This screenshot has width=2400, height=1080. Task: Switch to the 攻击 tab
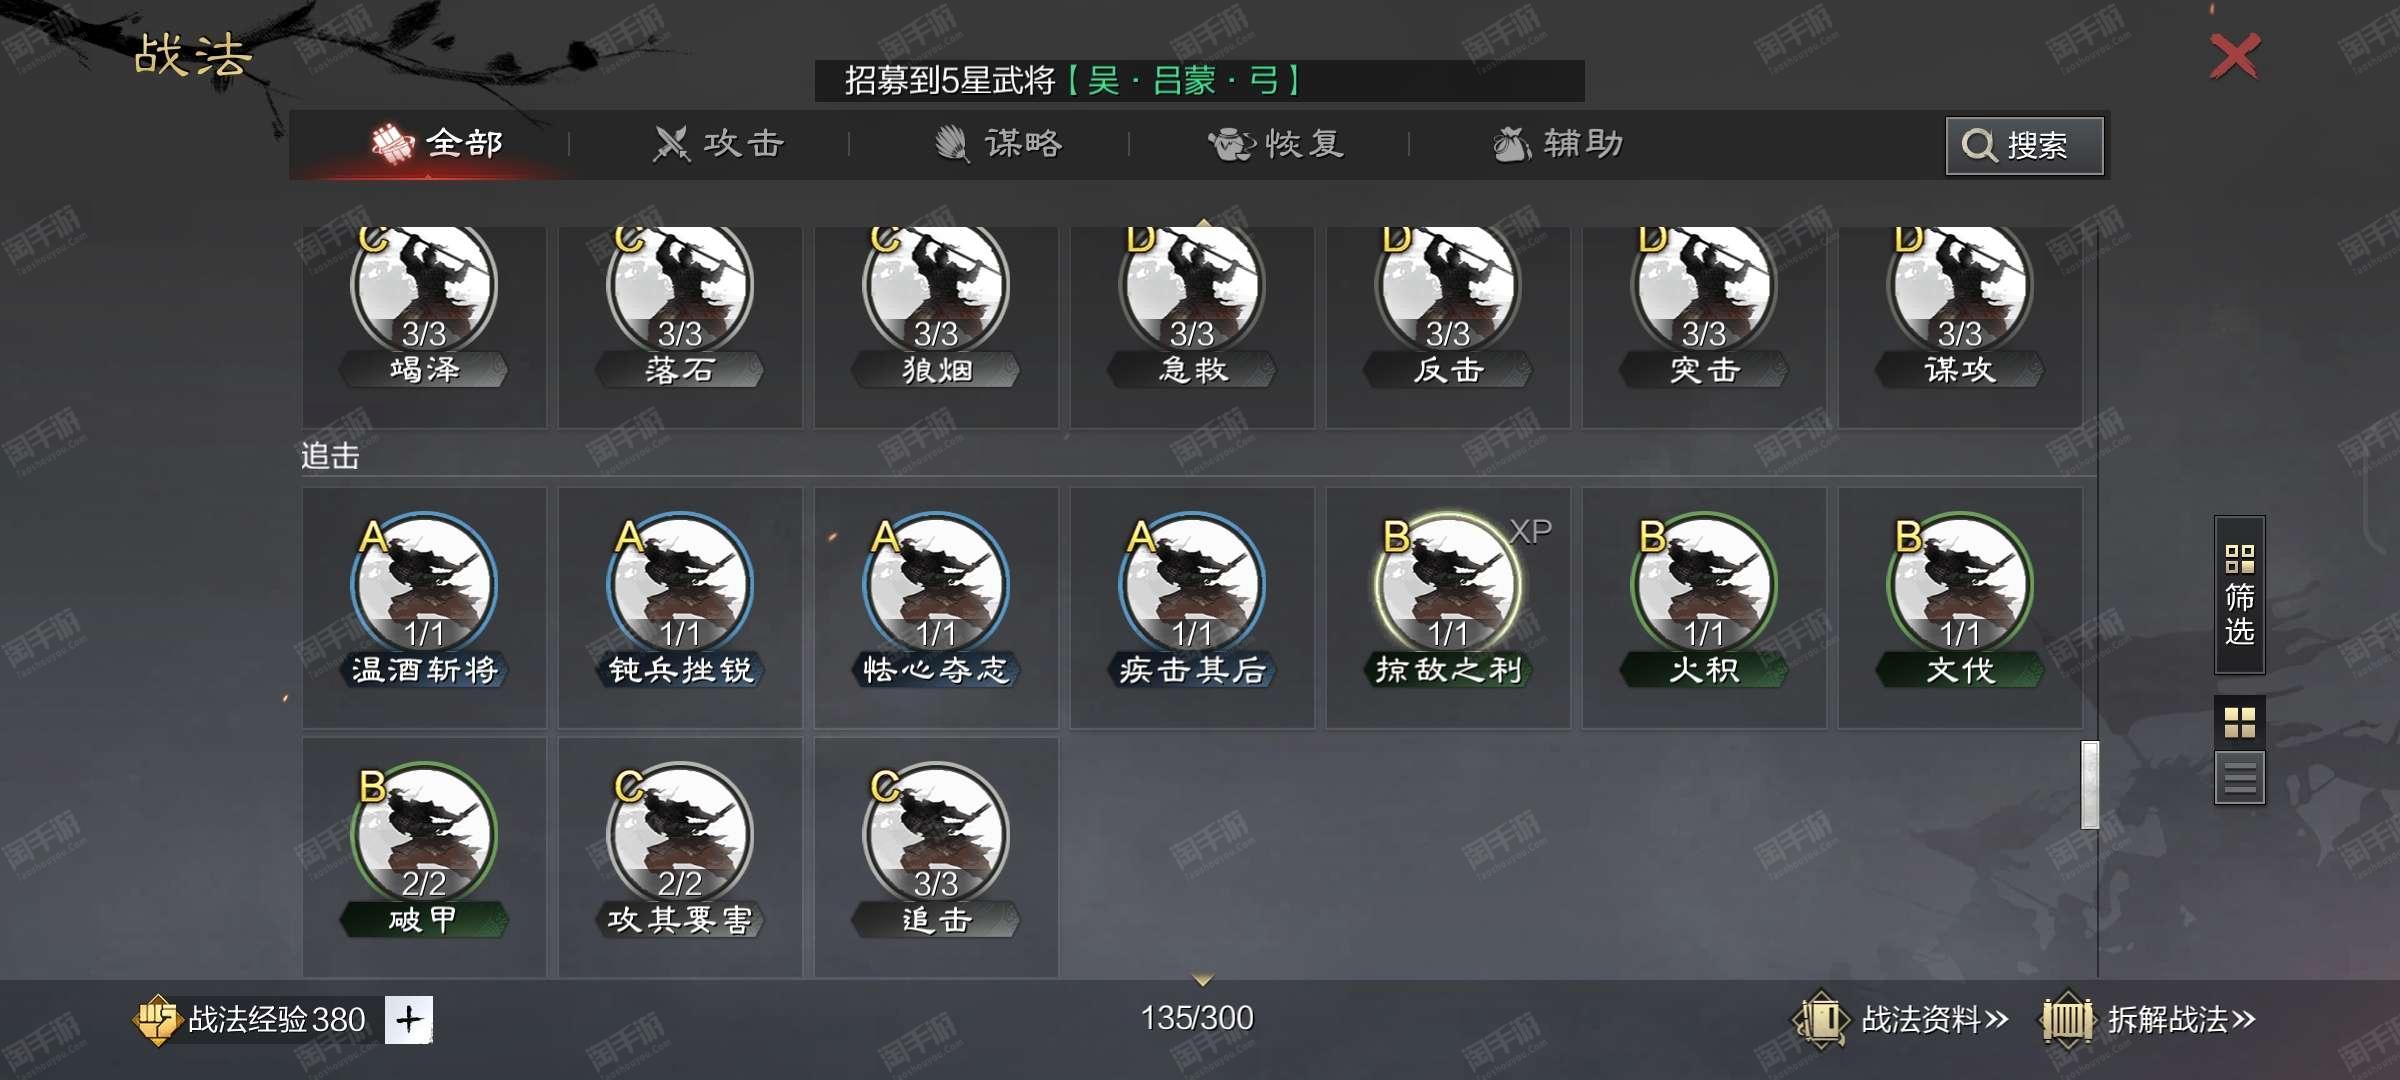(x=718, y=144)
